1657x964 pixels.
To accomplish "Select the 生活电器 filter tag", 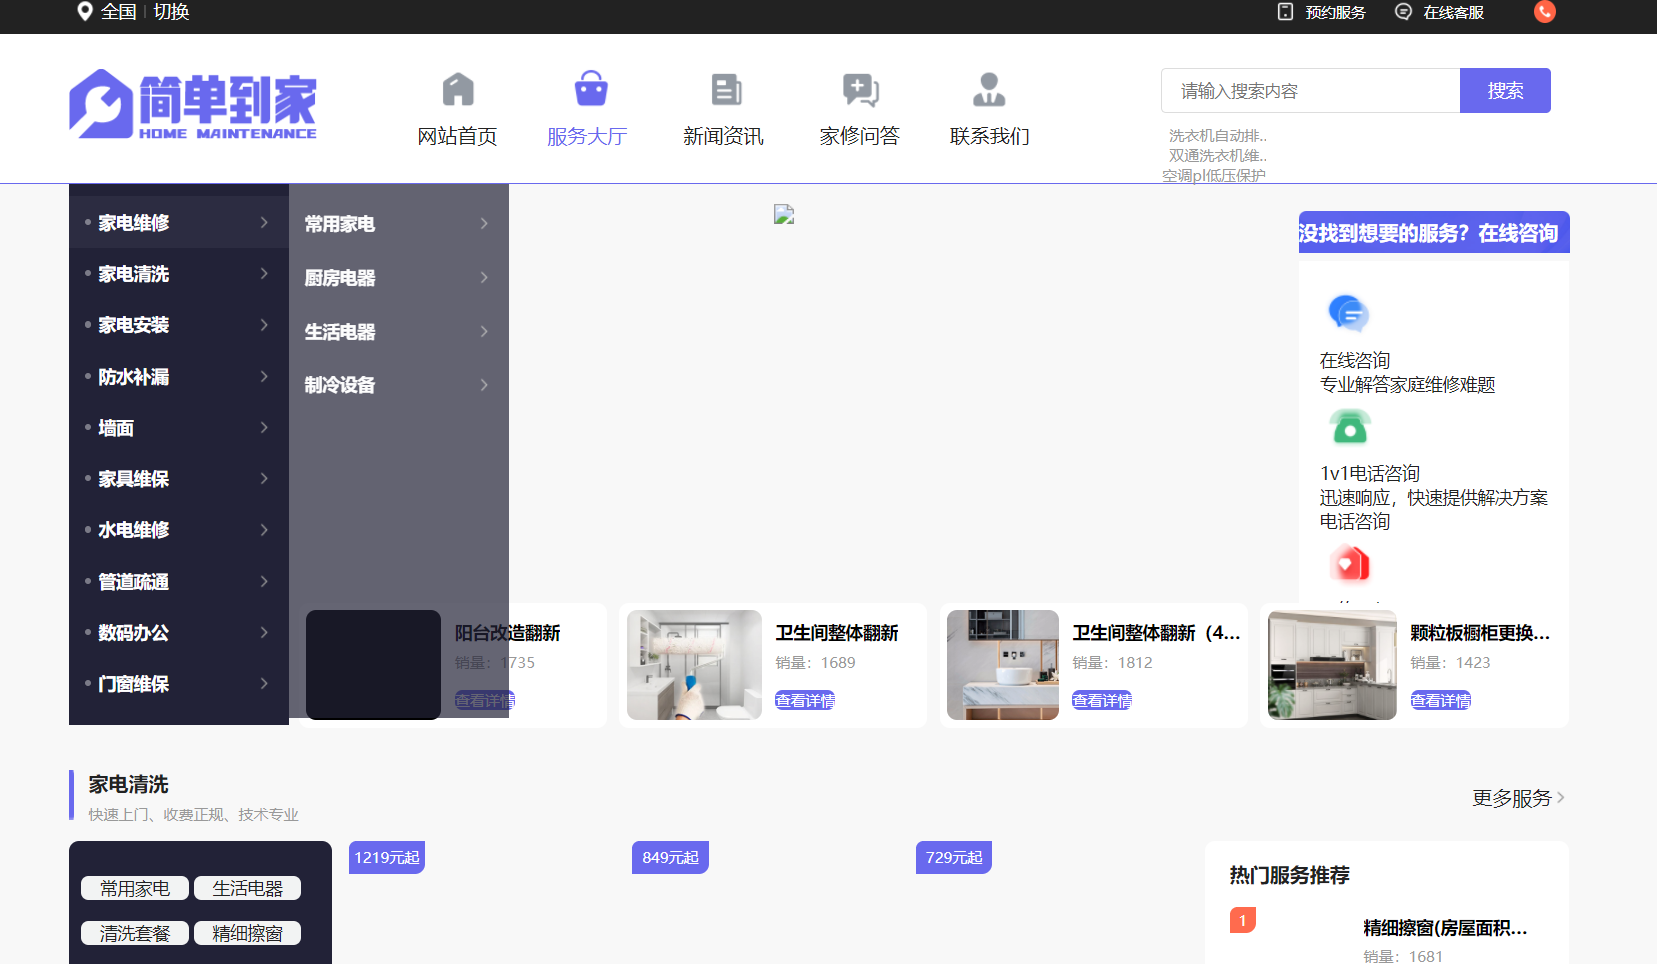I will tap(247, 888).
